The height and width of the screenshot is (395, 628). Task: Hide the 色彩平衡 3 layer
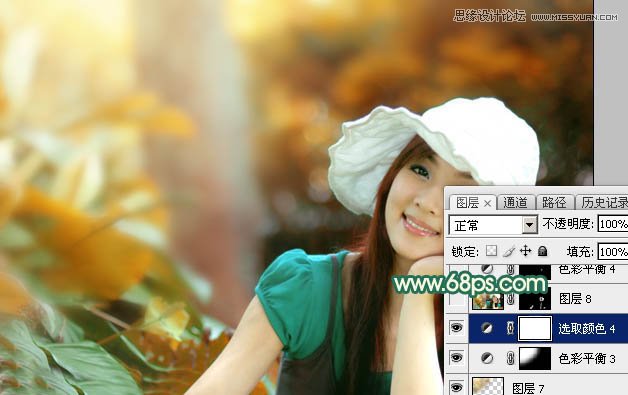(457, 358)
